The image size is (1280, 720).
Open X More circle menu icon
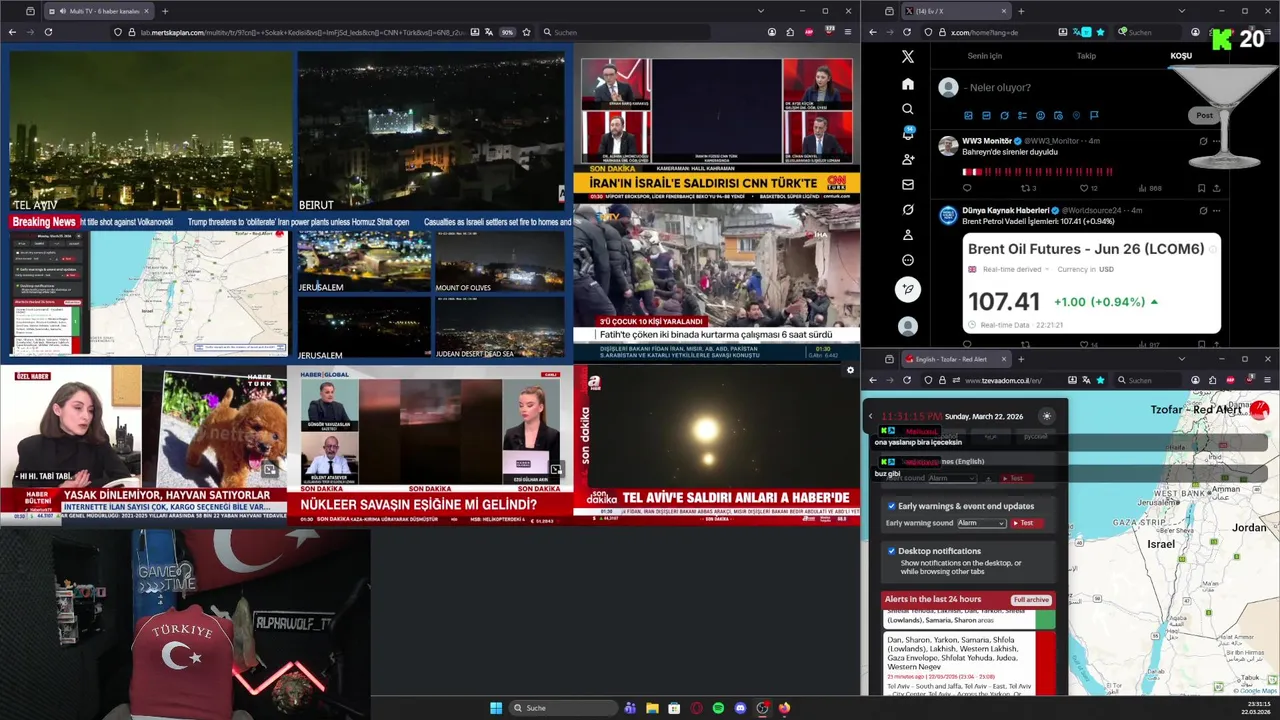907,260
